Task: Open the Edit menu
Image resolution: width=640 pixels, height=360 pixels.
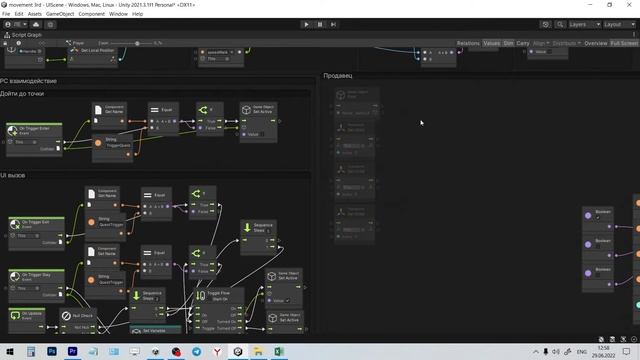Action: click(19, 14)
